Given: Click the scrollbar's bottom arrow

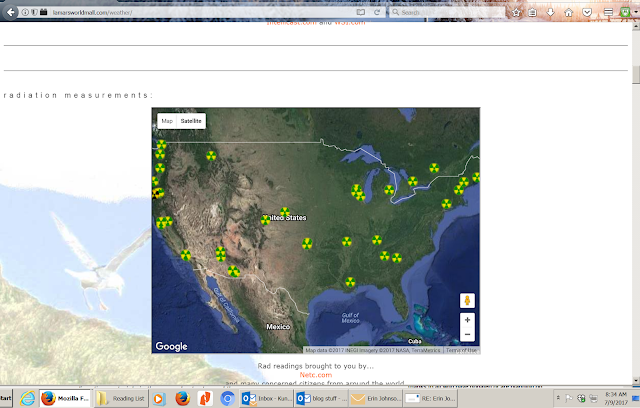Looking at the screenshot, I should 636,380.
